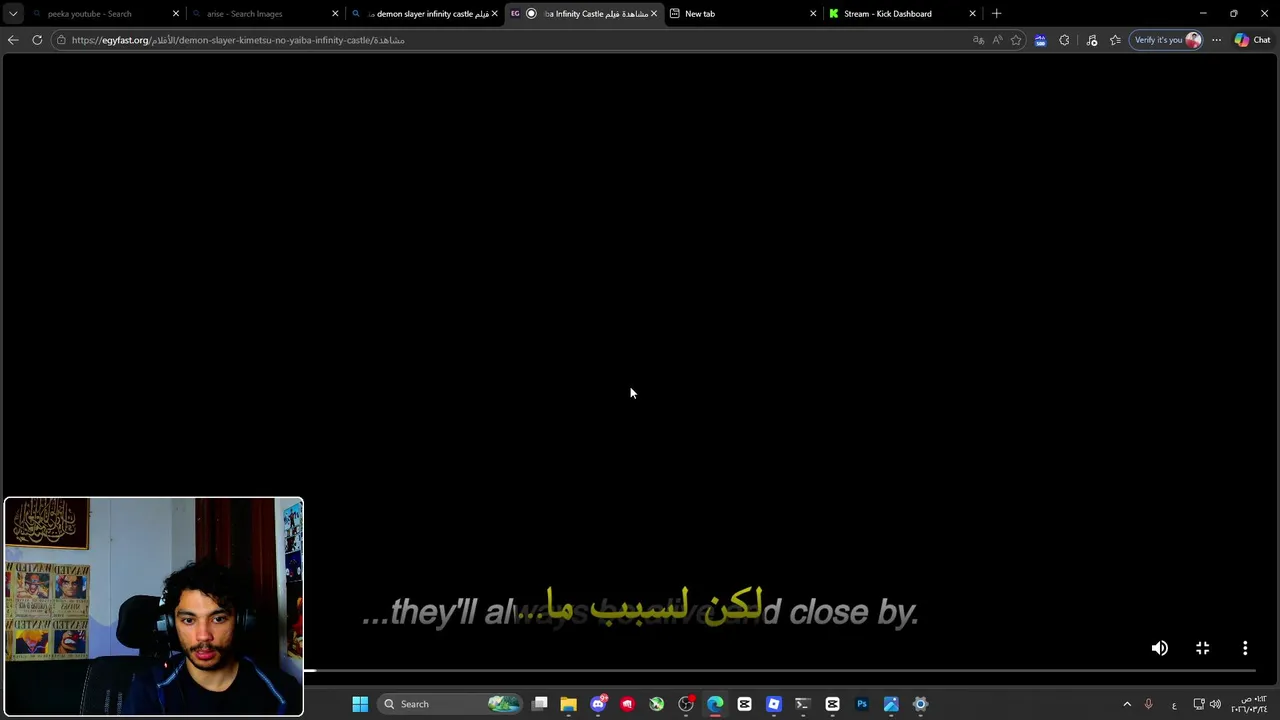Open the Favorites list icon
This screenshot has width=1280, height=720.
[x=1115, y=40]
